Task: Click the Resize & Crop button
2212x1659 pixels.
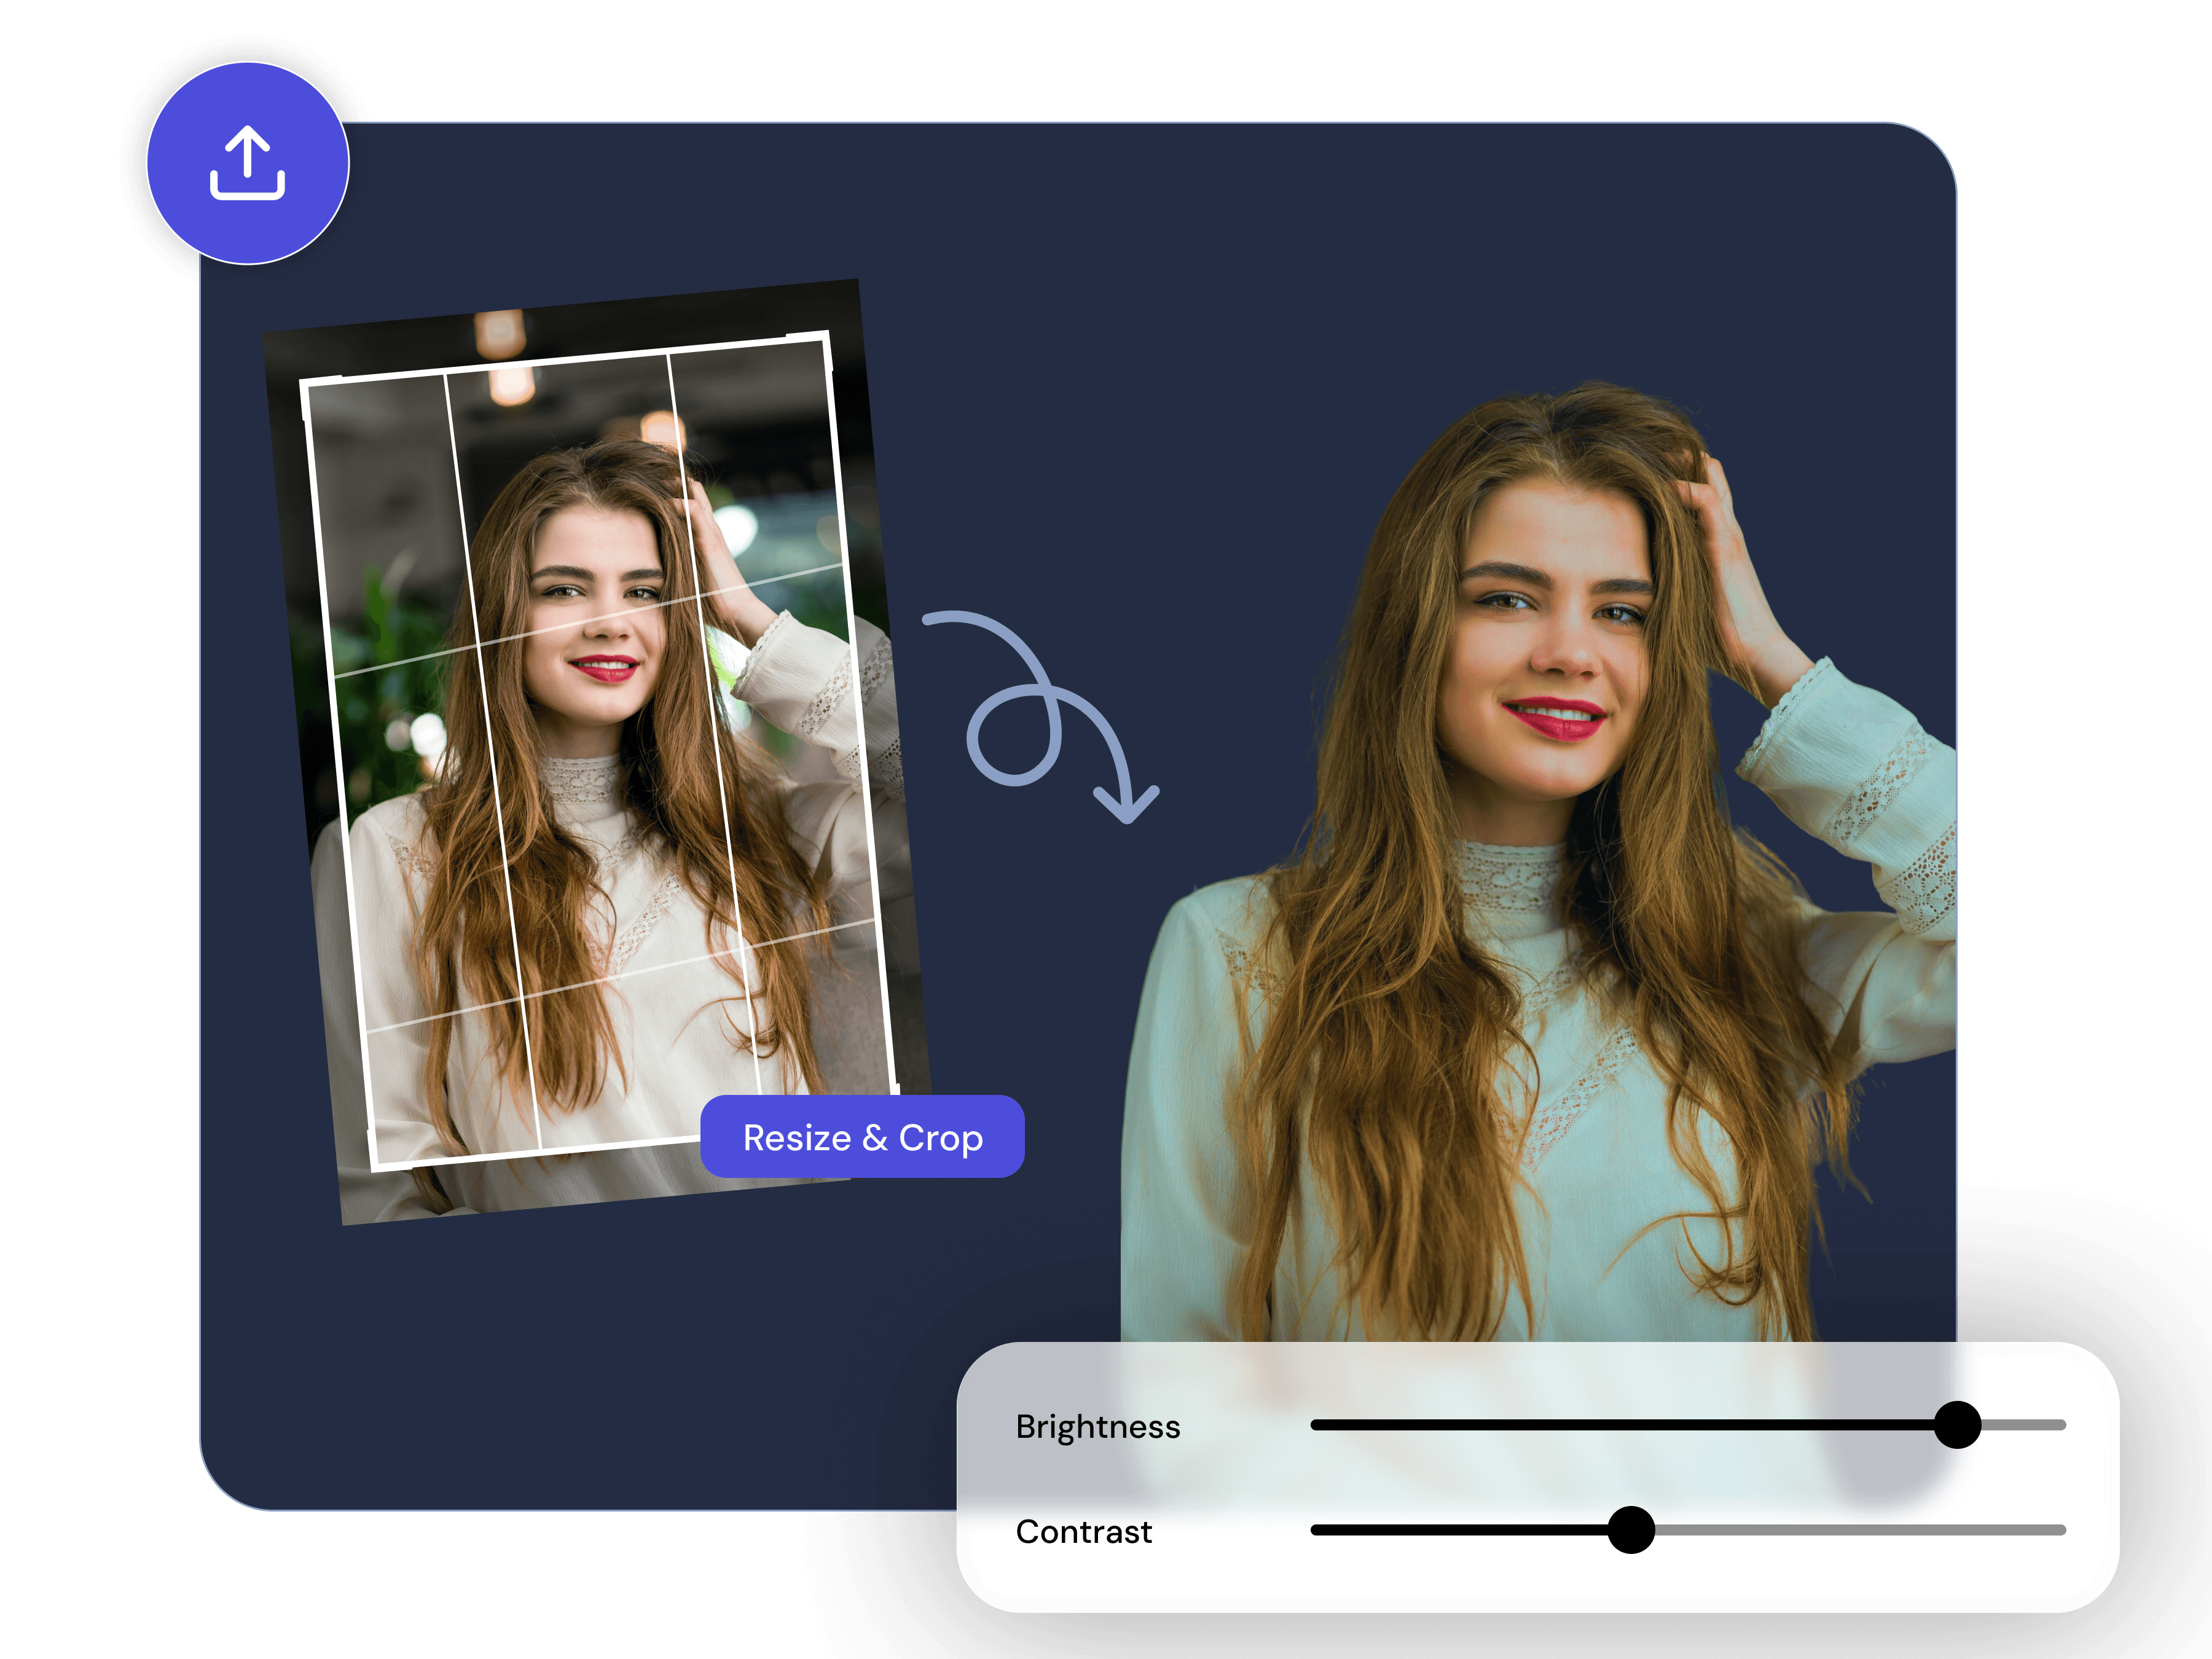Action: (862, 1137)
